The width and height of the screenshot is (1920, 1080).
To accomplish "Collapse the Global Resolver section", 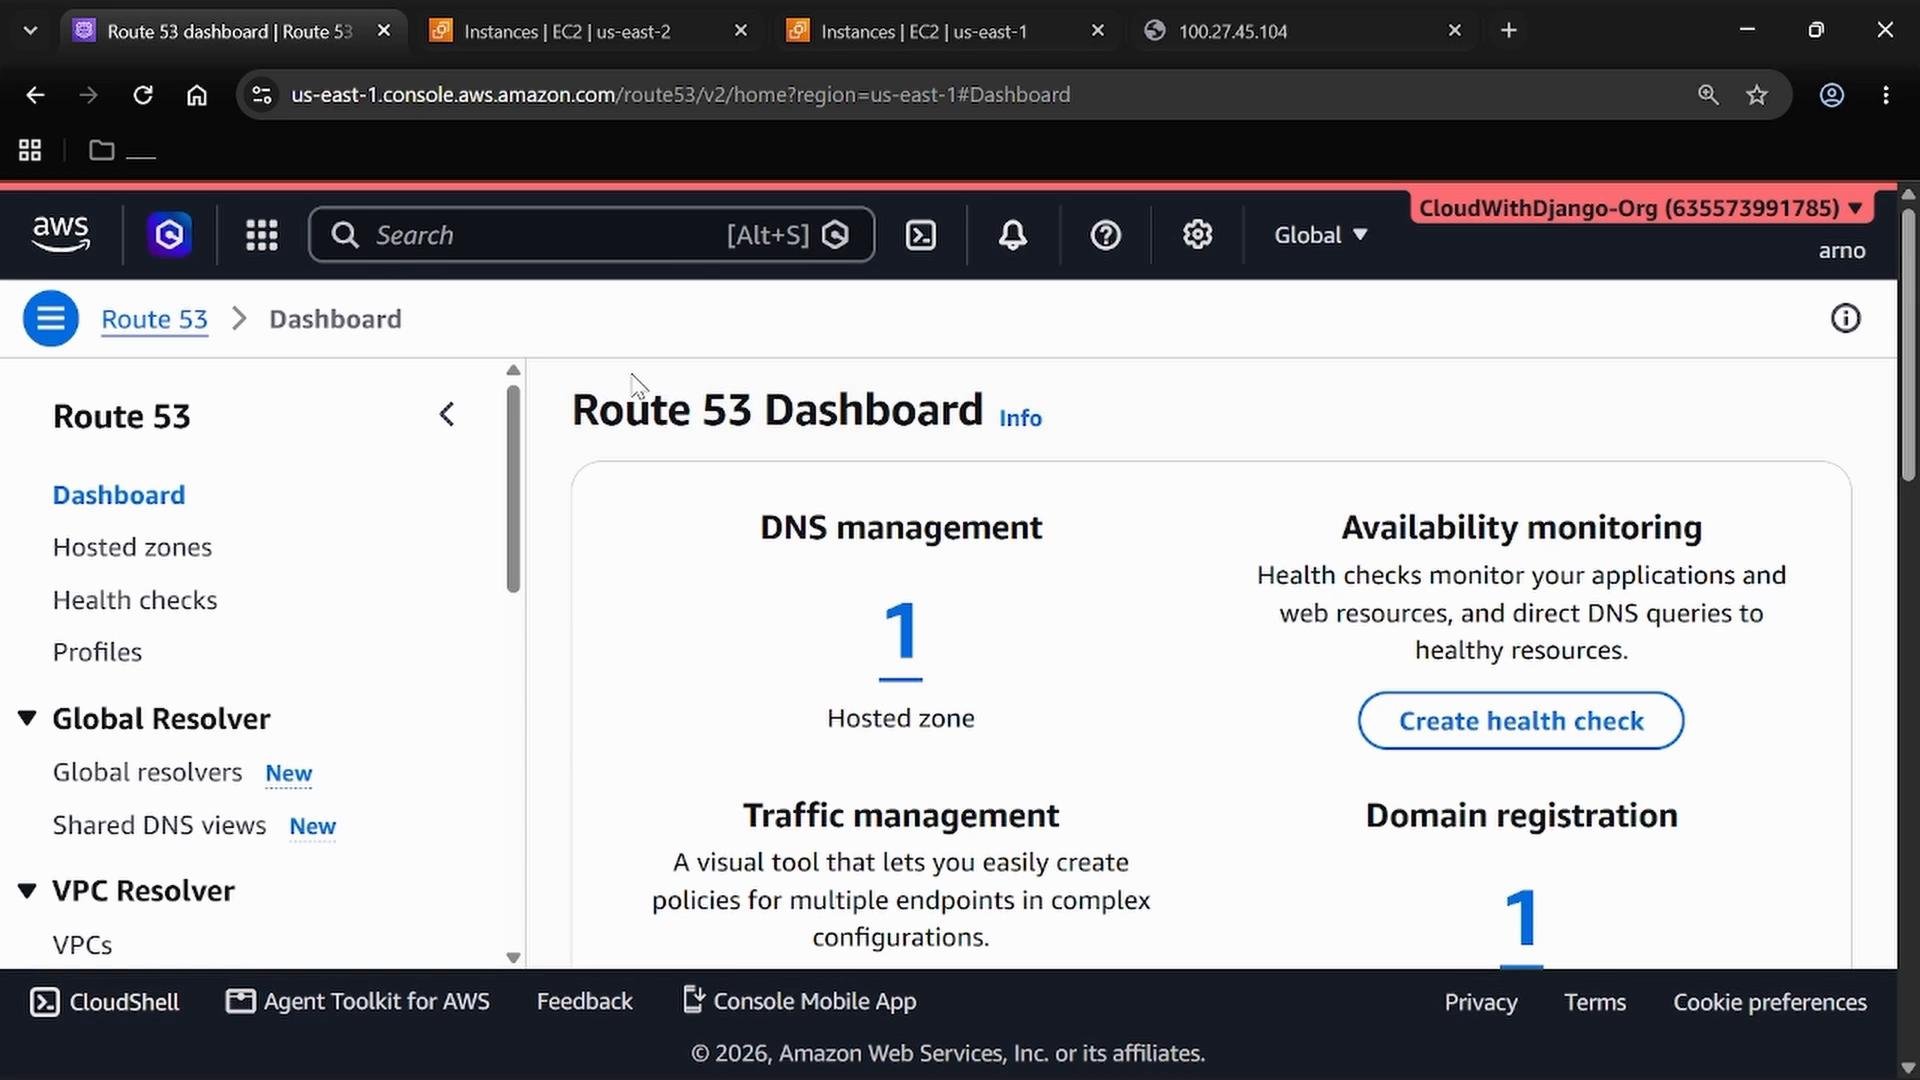I will click(x=27, y=718).
